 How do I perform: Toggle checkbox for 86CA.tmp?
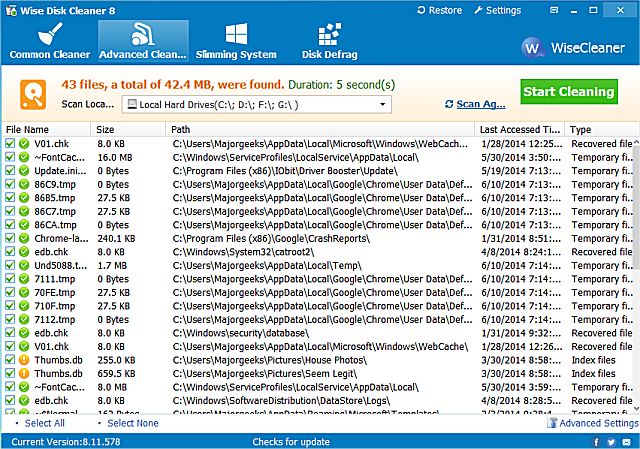[x=10, y=224]
